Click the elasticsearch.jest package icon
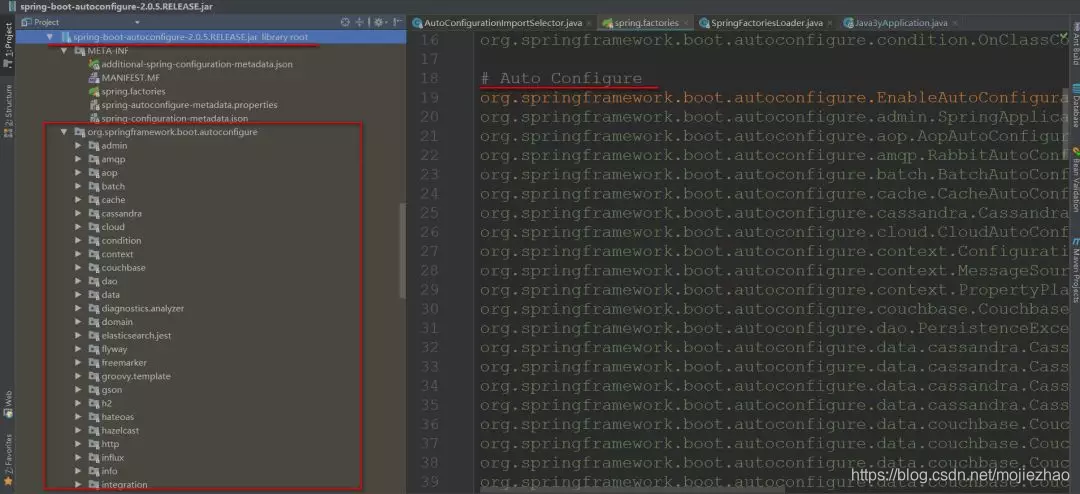 point(94,336)
